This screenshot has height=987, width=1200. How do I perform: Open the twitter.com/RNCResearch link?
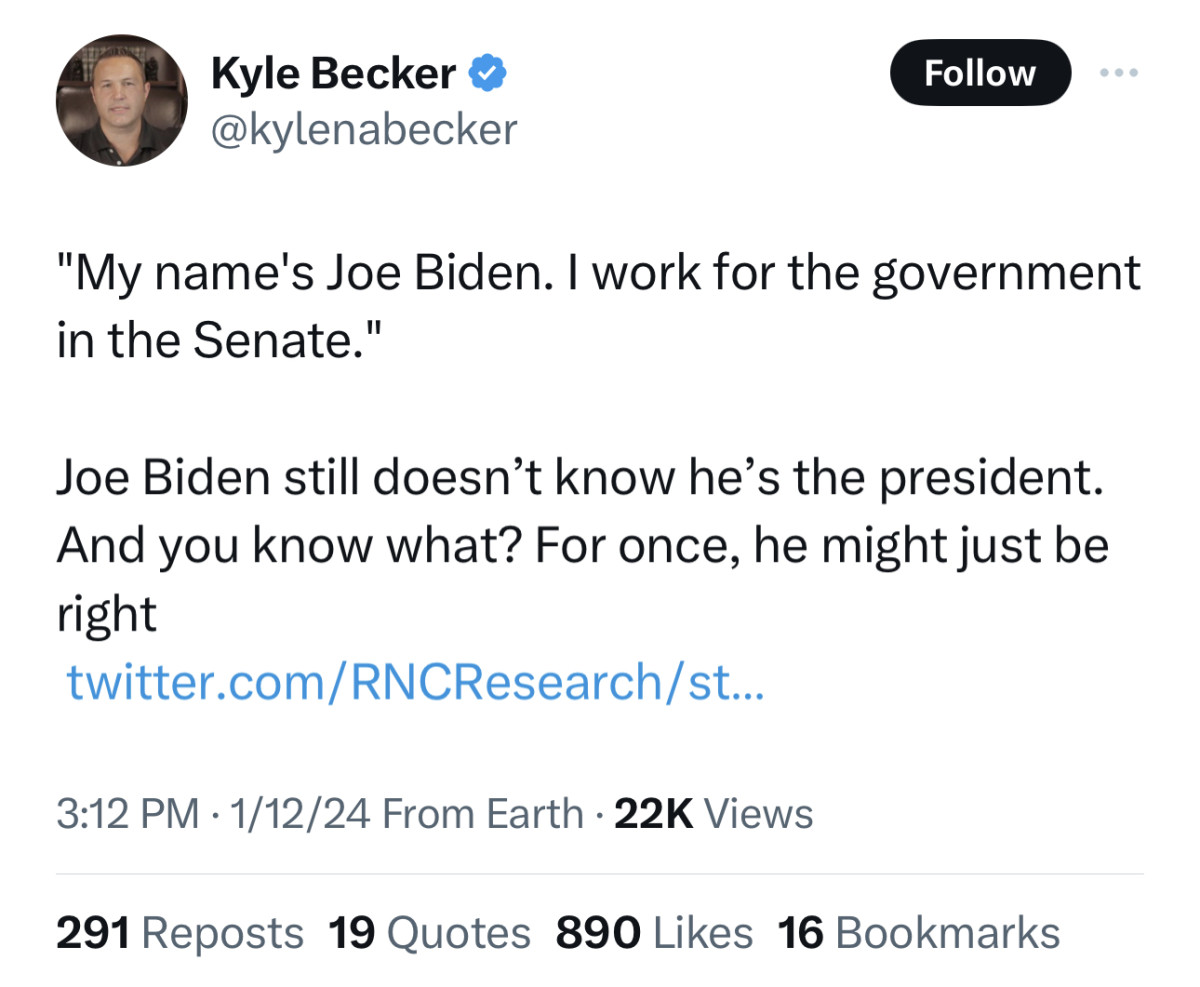coord(414,682)
